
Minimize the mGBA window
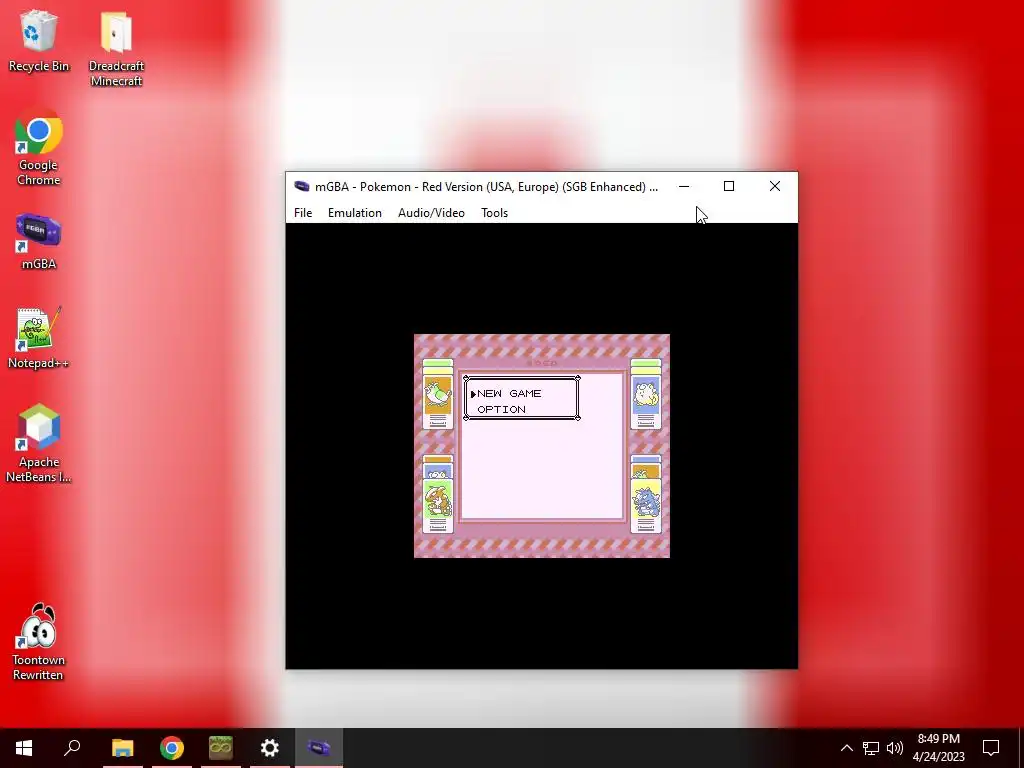(684, 186)
